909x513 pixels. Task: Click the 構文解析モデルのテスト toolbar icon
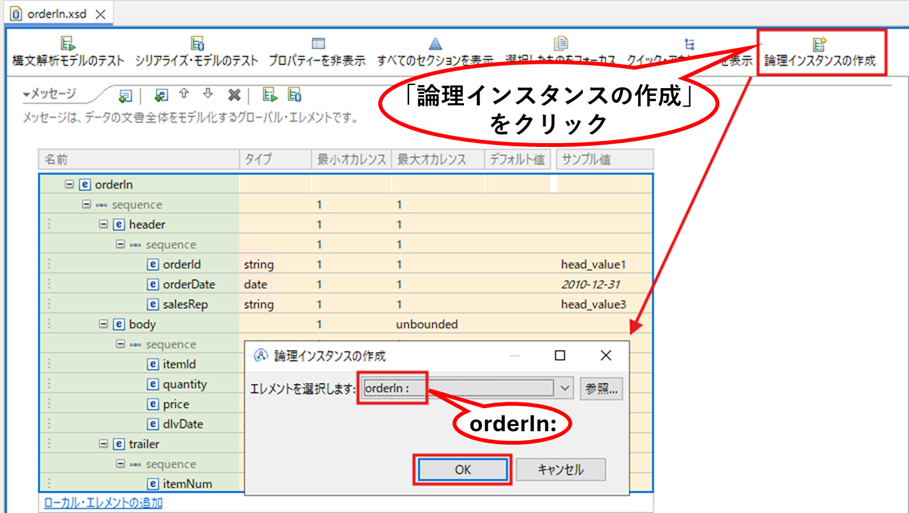pyautogui.click(x=68, y=43)
